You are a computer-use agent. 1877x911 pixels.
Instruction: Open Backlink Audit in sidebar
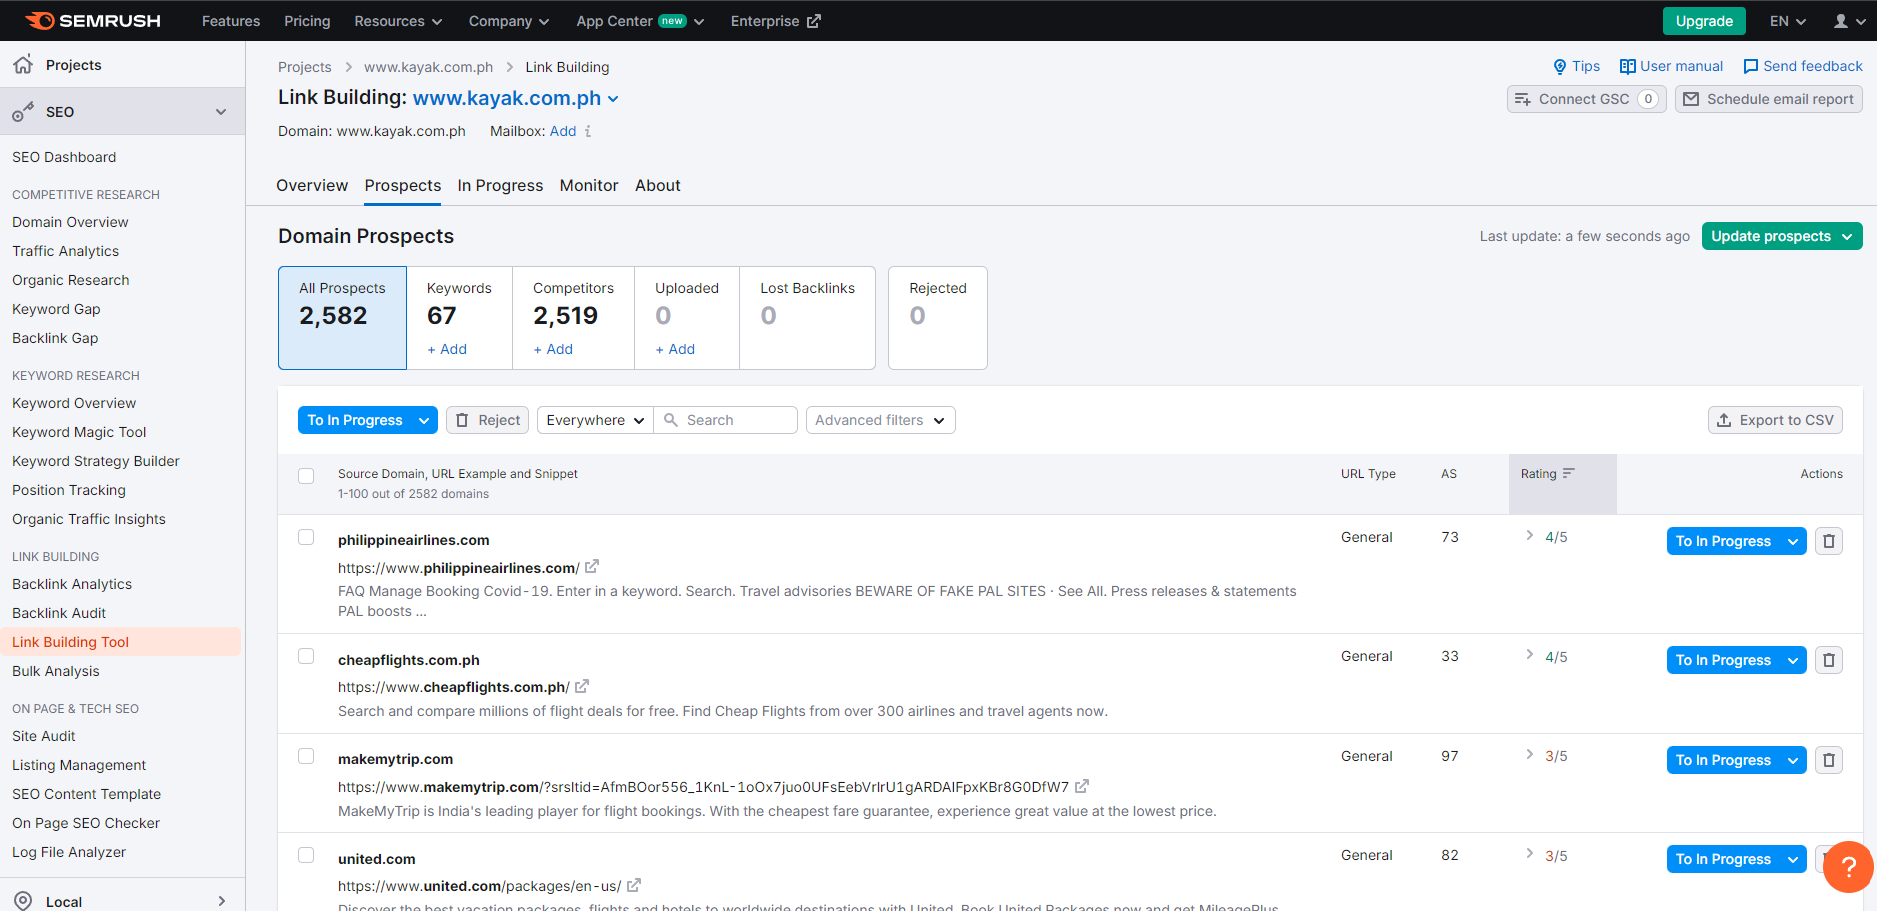click(x=59, y=613)
